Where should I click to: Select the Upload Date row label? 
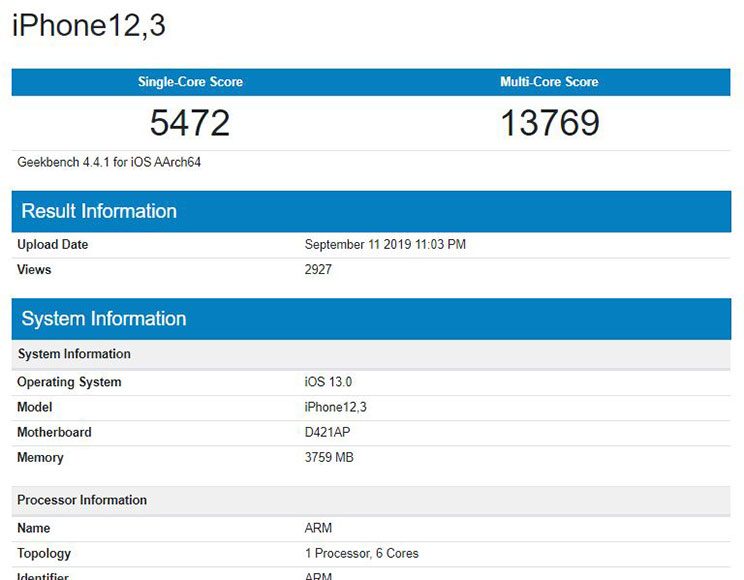click(x=53, y=245)
